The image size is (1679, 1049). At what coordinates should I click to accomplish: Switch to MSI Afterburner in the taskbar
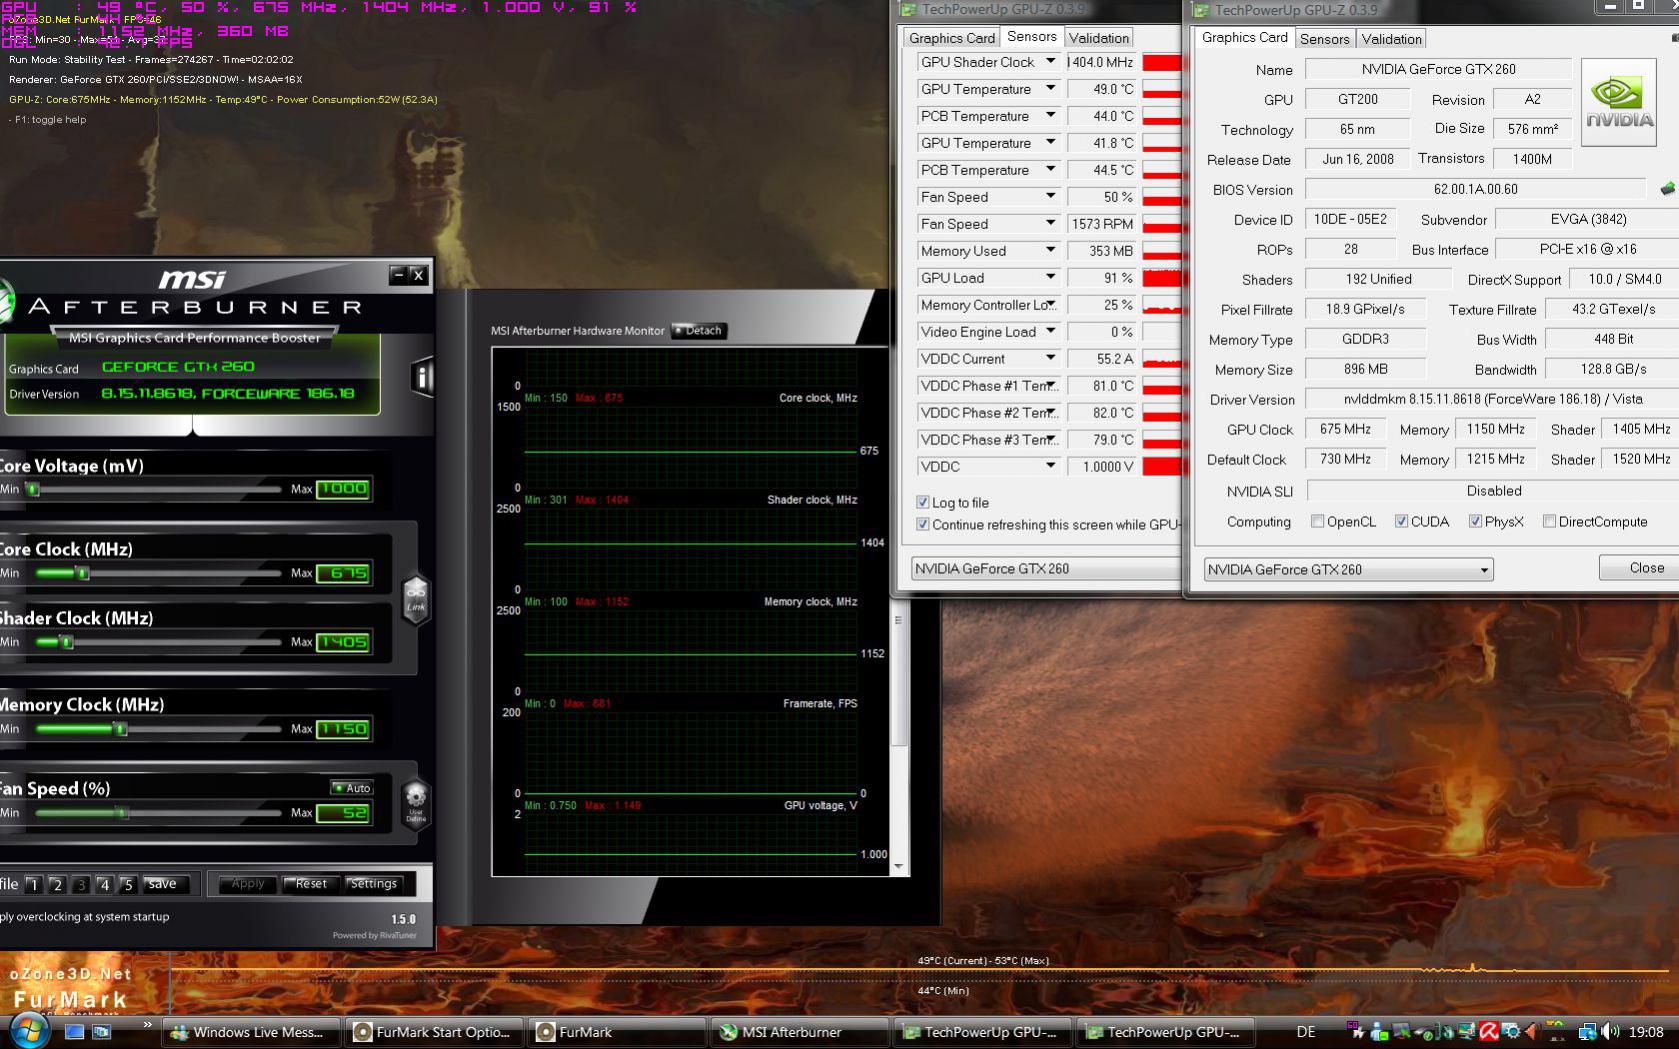tap(800, 1032)
